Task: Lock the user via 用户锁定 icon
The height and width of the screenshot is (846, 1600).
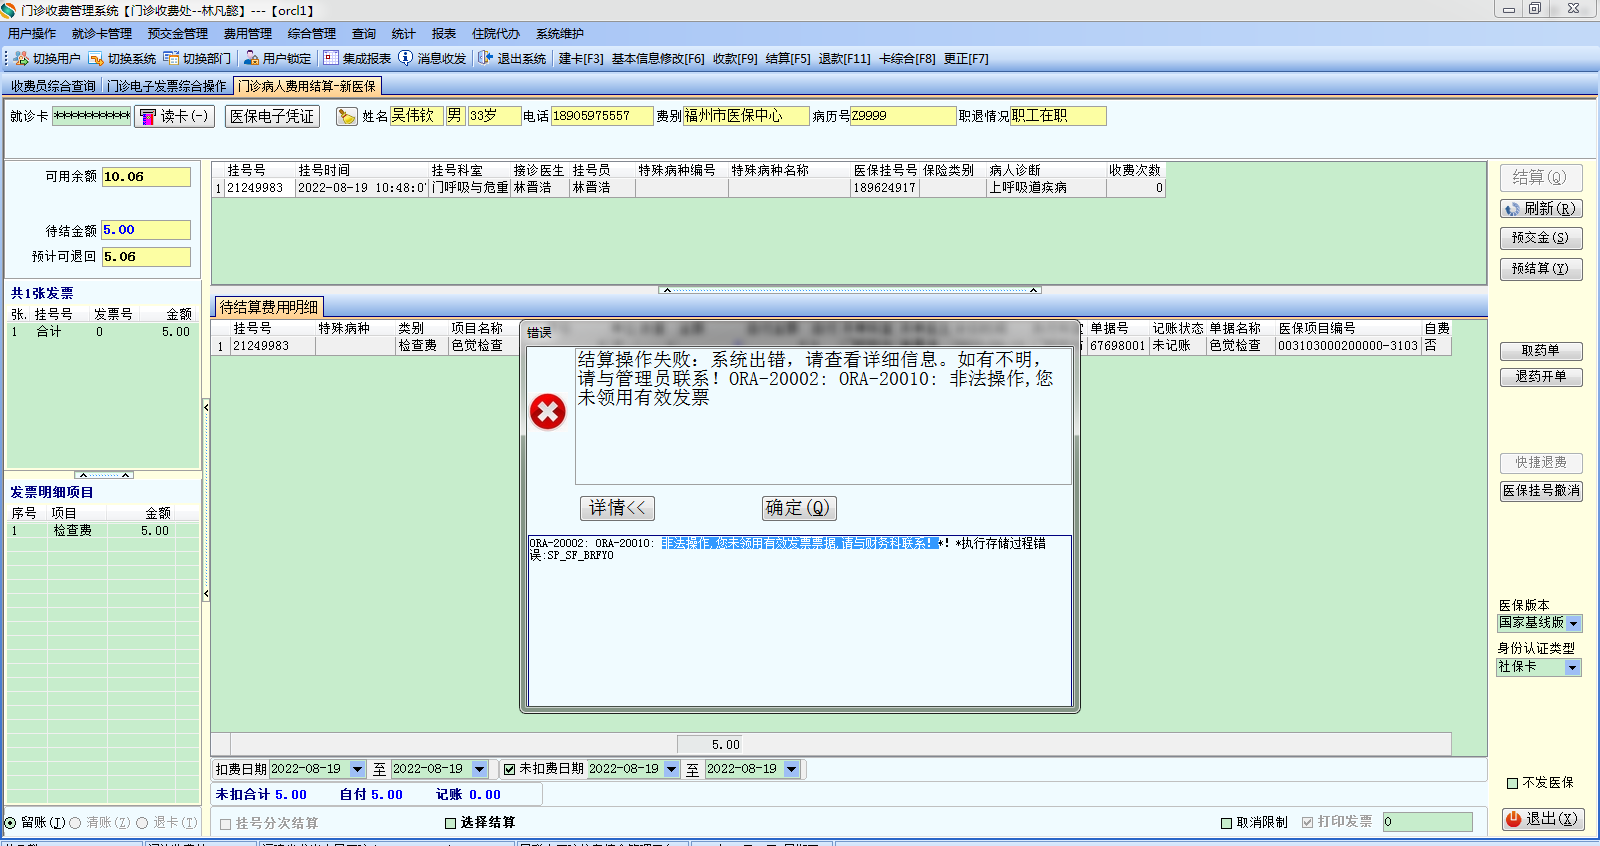Action: pos(251,58)
